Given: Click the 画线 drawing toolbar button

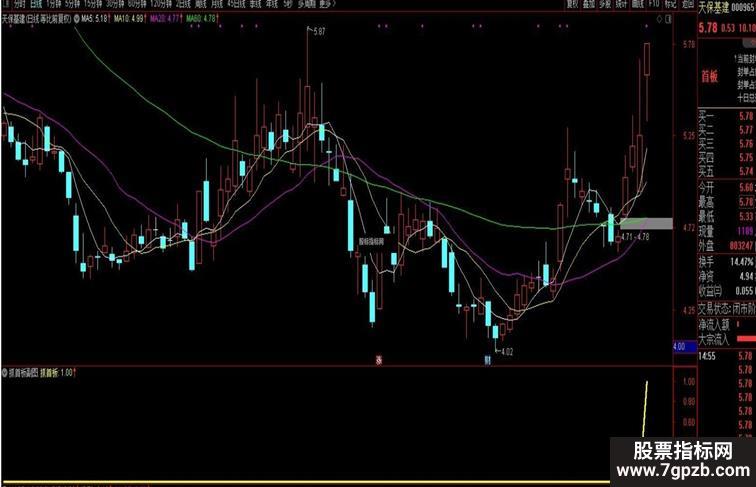Looking at the screenshot, I should 638,4.
